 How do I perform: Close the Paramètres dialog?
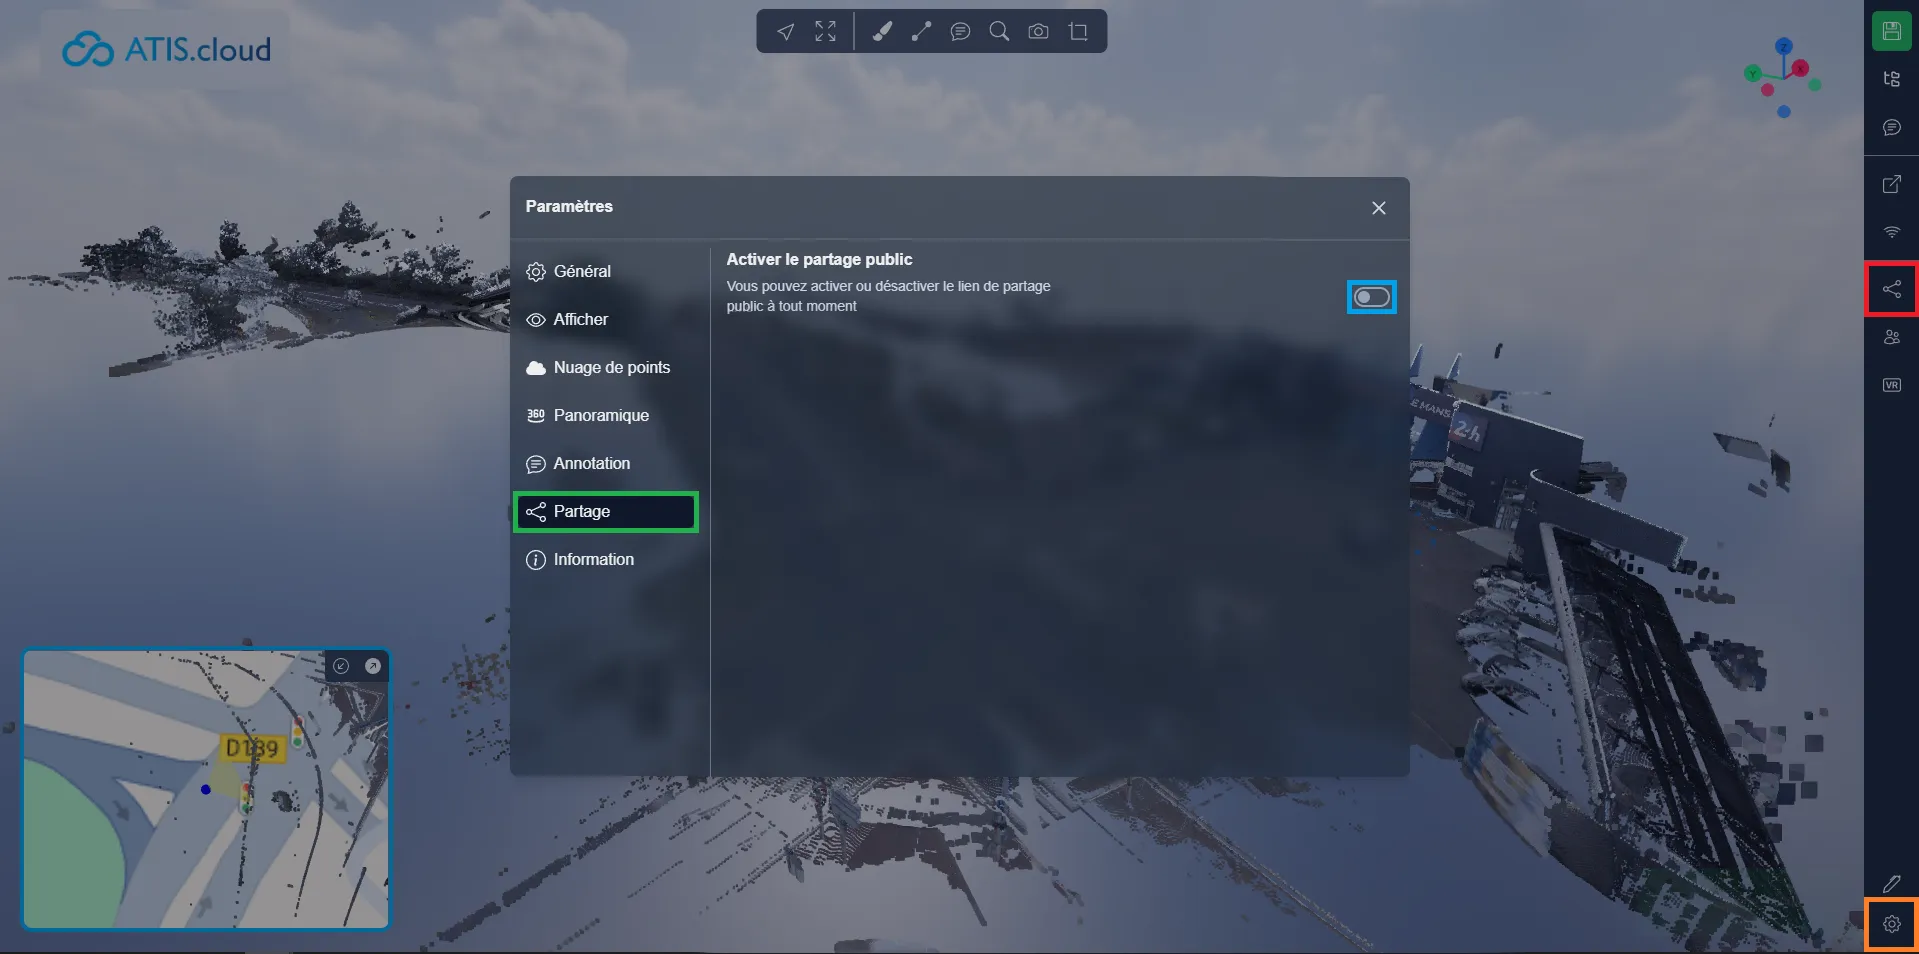click(1378, 208)
